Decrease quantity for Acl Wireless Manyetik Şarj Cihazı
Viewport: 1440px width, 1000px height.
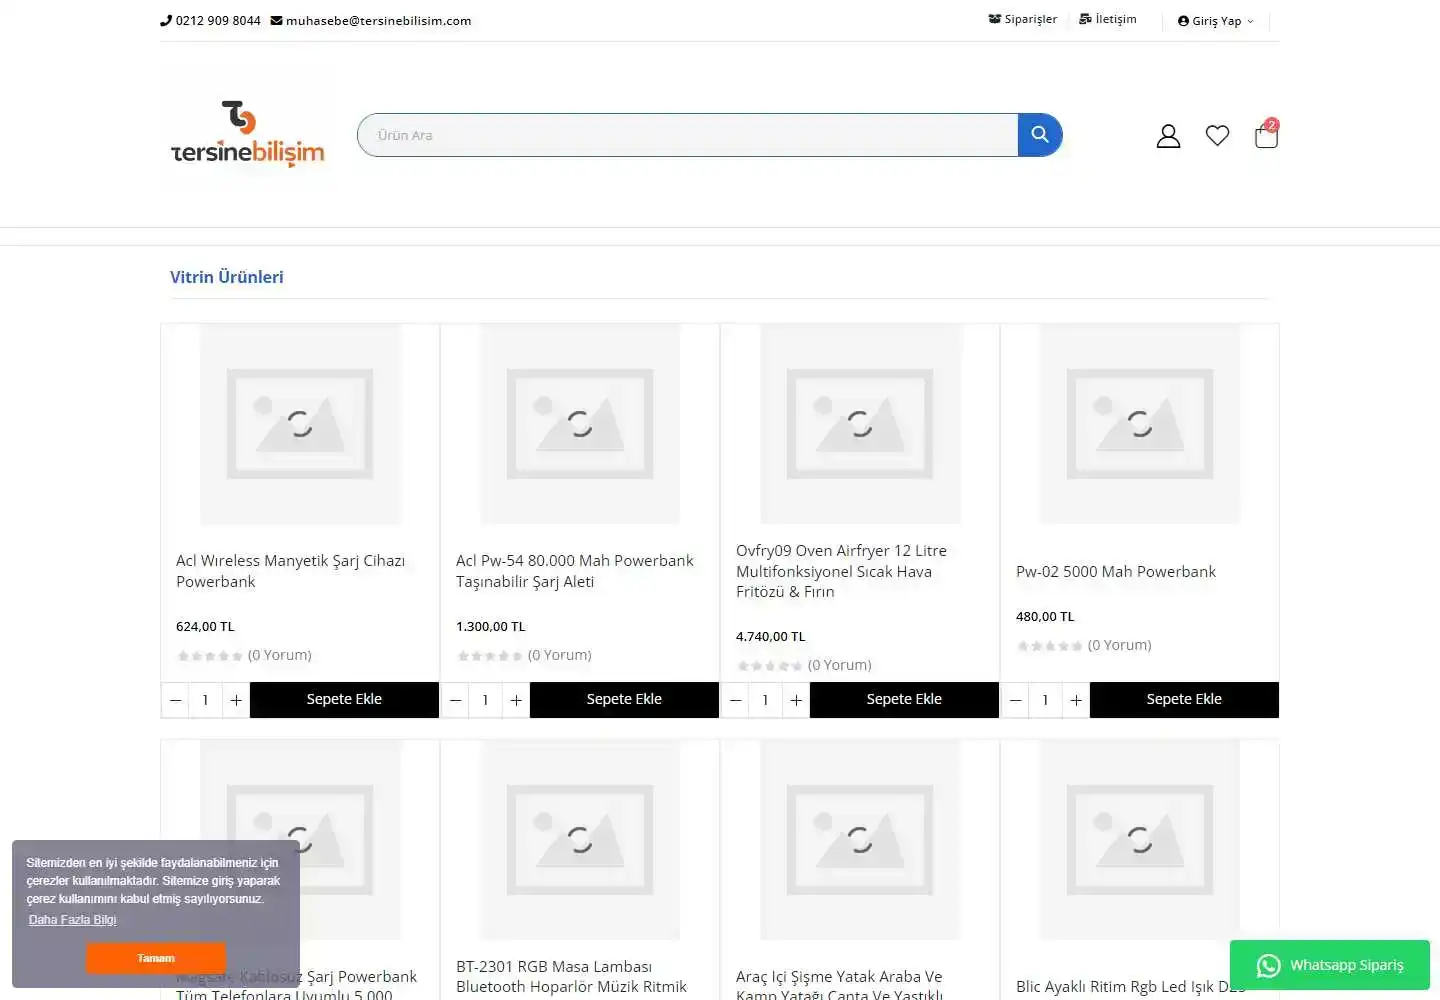(x=176, y=700)
